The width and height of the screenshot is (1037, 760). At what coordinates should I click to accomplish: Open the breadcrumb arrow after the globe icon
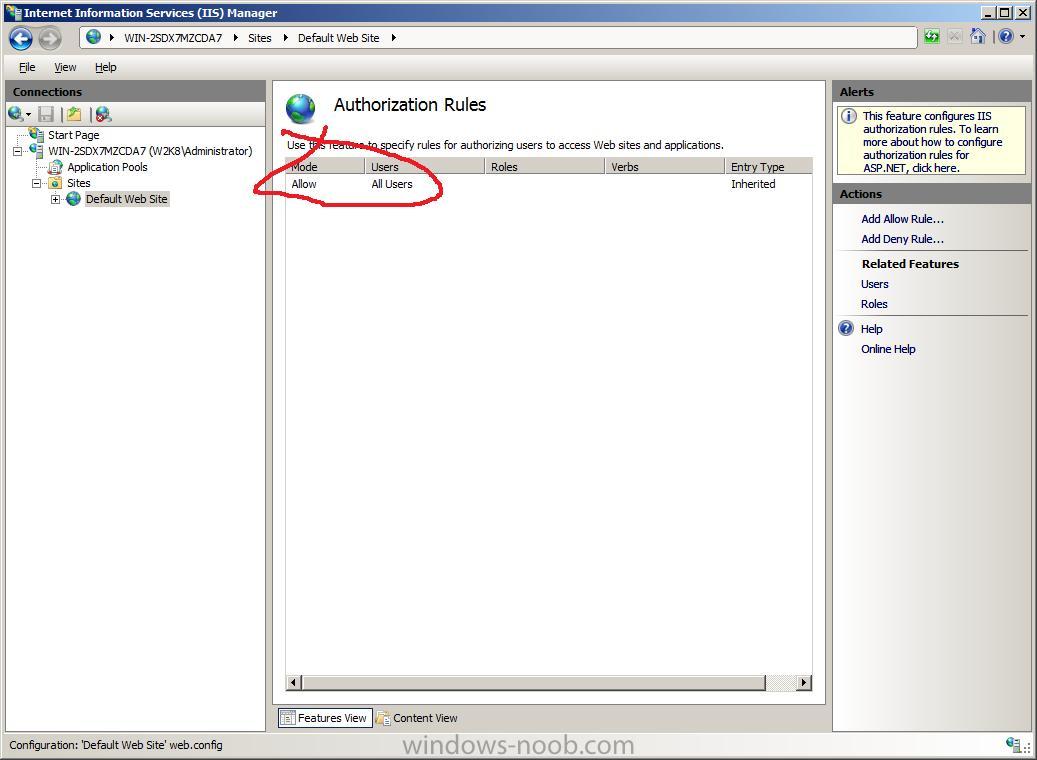point(112,38)
